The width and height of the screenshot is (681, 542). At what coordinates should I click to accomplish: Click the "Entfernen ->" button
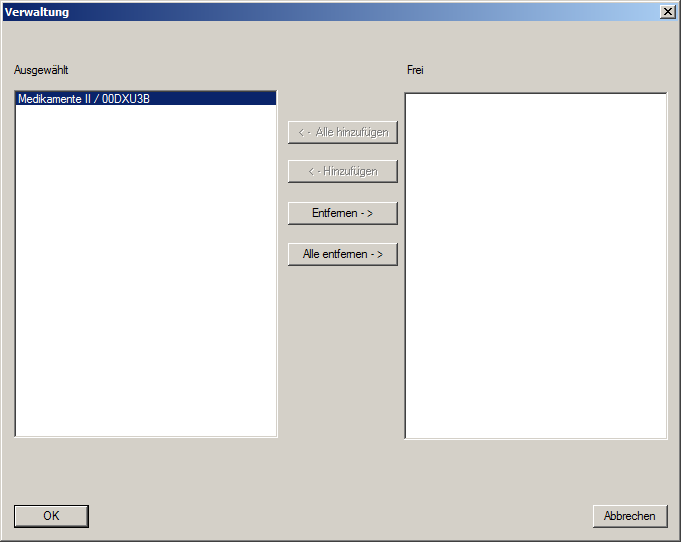[x=342, y=213]
